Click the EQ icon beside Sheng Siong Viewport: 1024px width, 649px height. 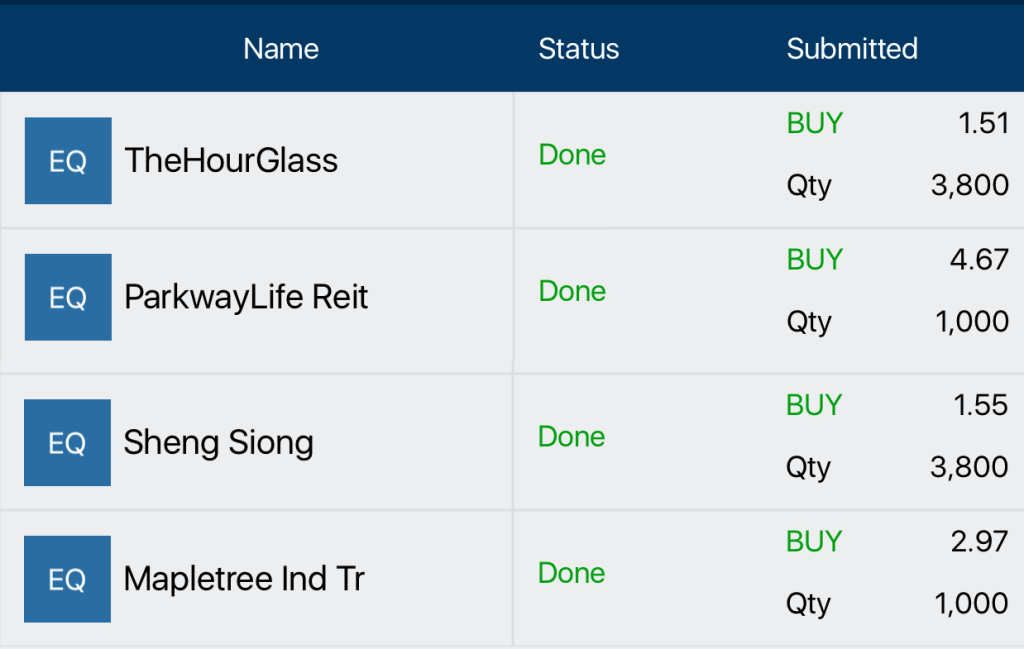67,443
